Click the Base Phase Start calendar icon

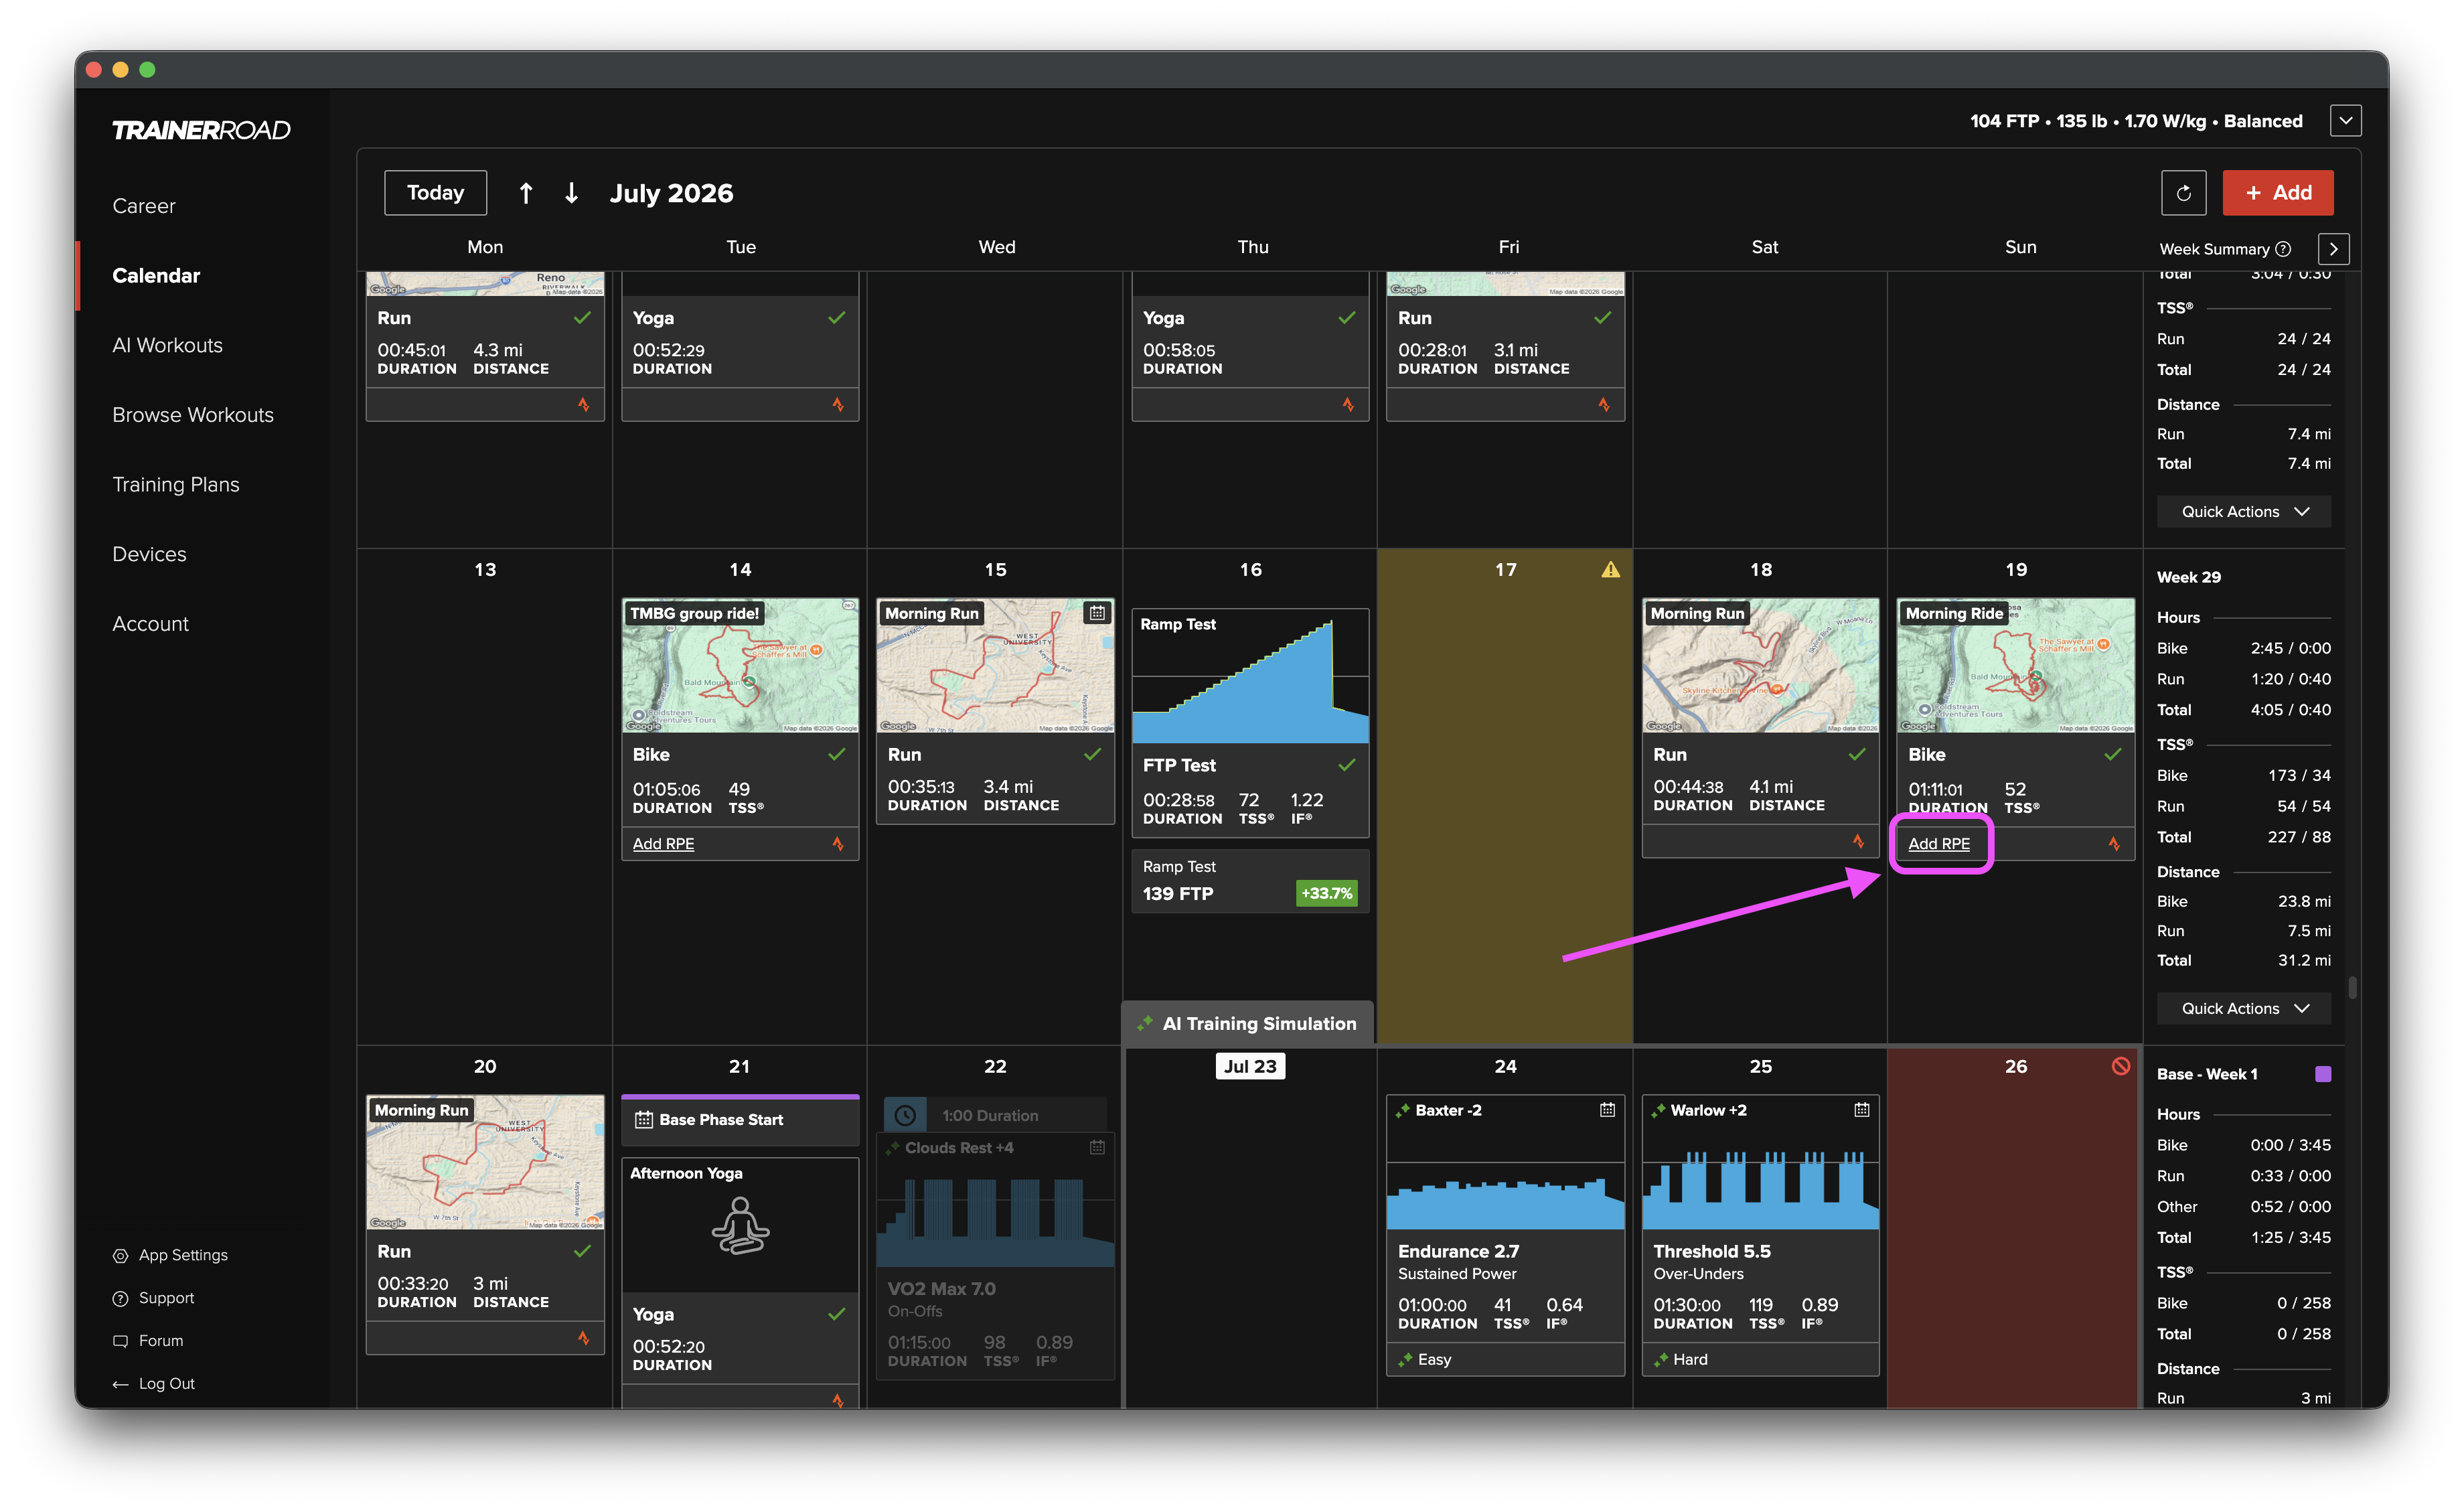tap(644, 1120)
